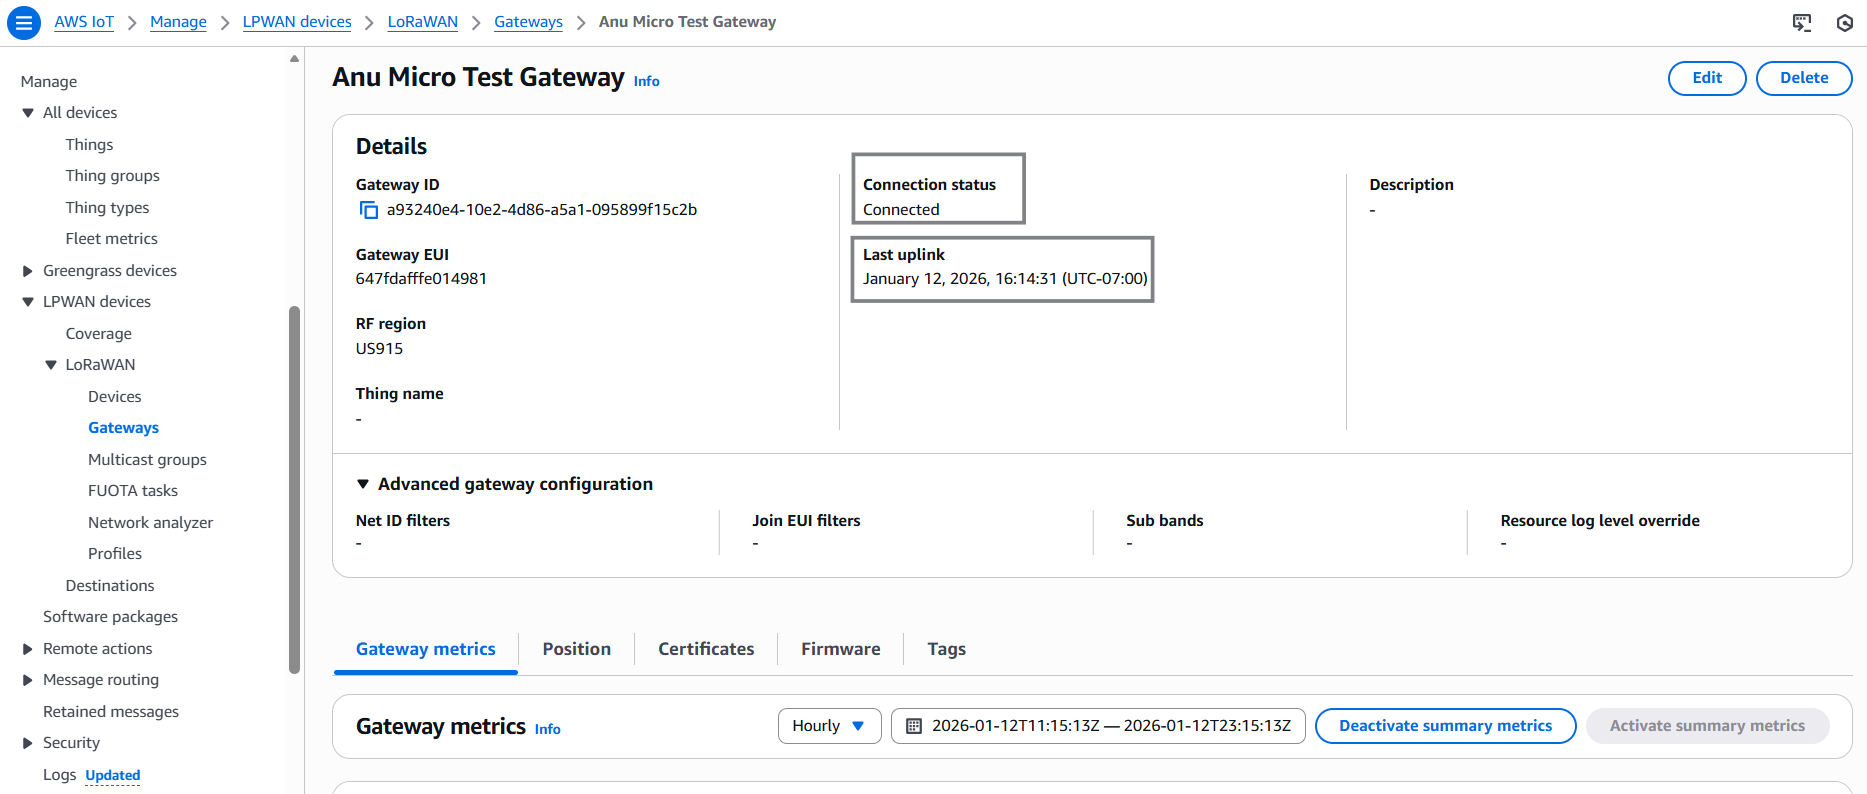Click the Last uplink timestamp
Viewport: 1867px width, 794px height.
1005,279
